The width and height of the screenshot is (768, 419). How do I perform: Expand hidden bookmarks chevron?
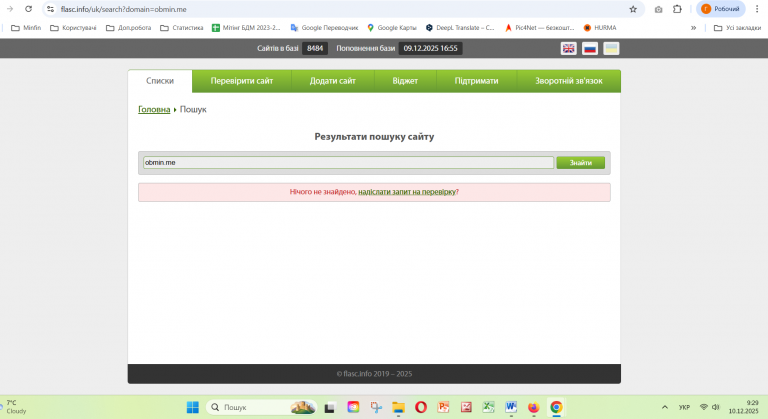tap(693, 28)
